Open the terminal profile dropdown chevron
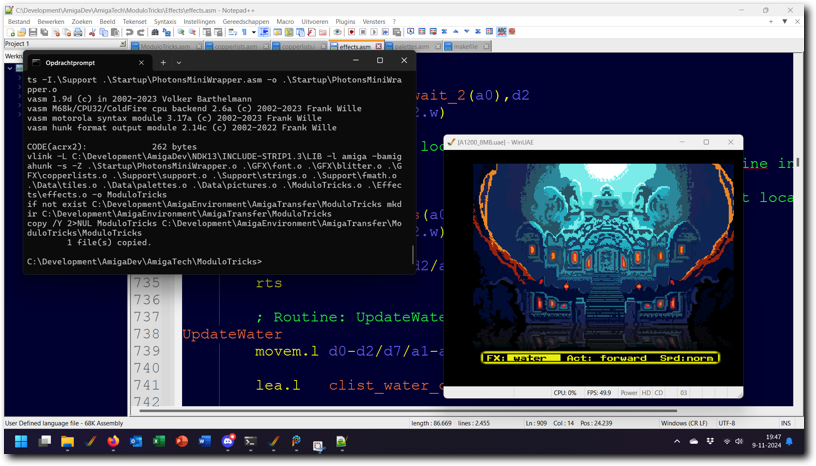This screenshot has width=816, height=466. tap(178, 62)
